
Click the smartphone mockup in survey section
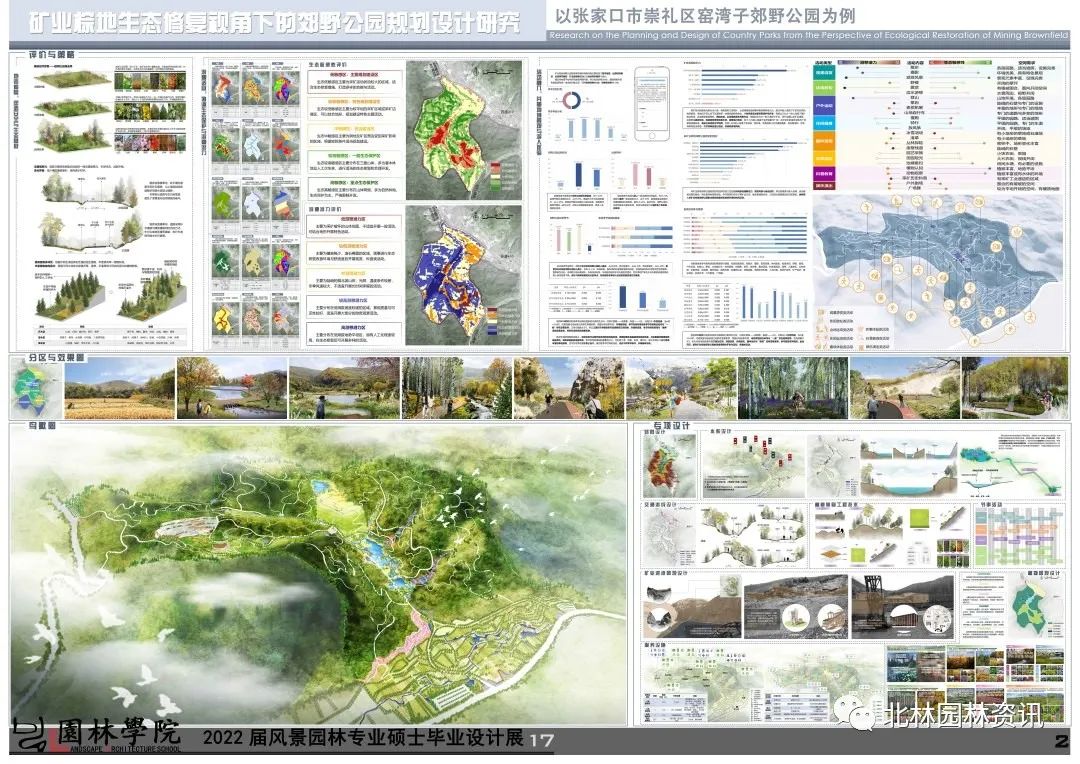[653, 104]
